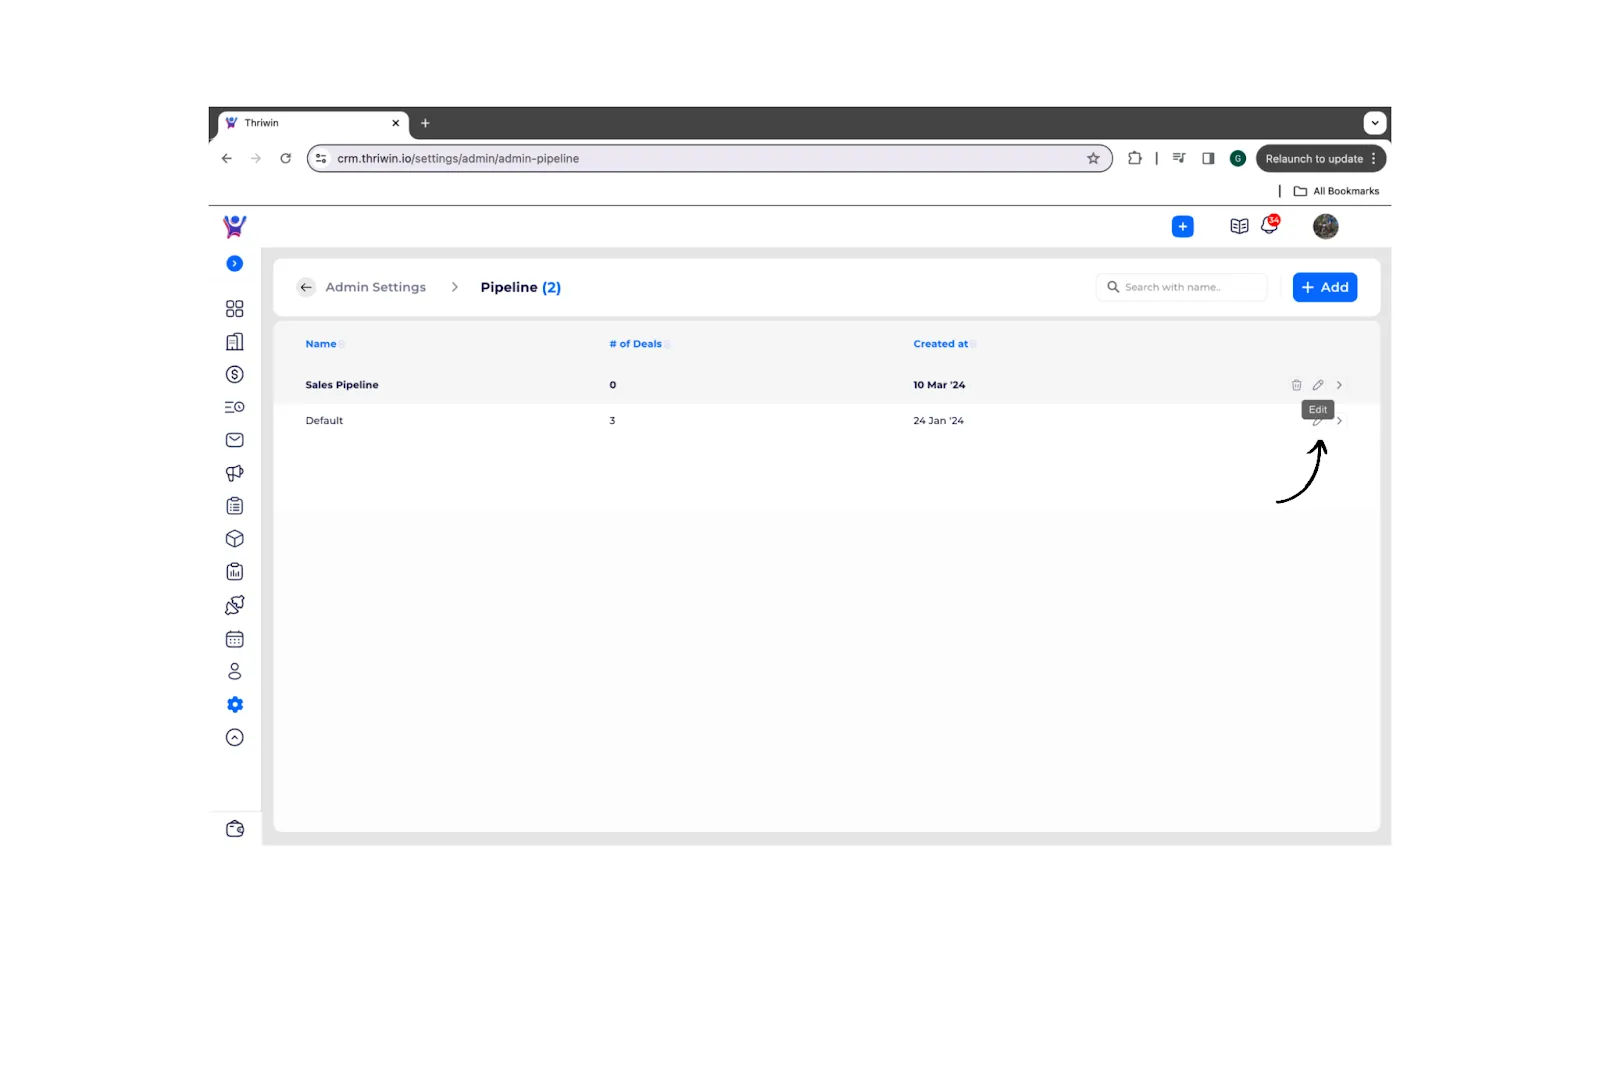Open the tab search dropdown arrow

(x=1375, y=123)
